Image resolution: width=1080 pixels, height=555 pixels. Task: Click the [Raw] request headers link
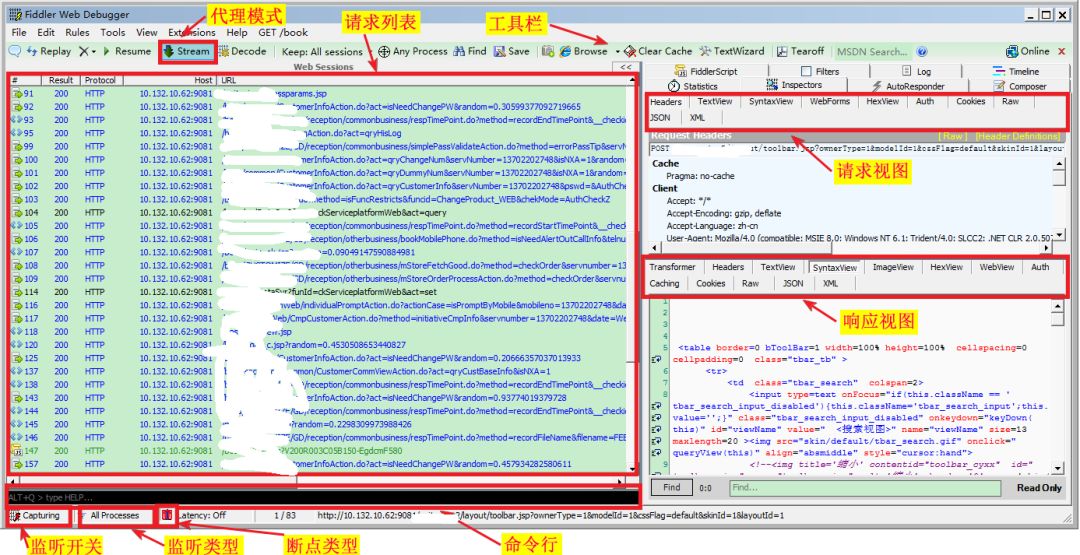[953, 136]
